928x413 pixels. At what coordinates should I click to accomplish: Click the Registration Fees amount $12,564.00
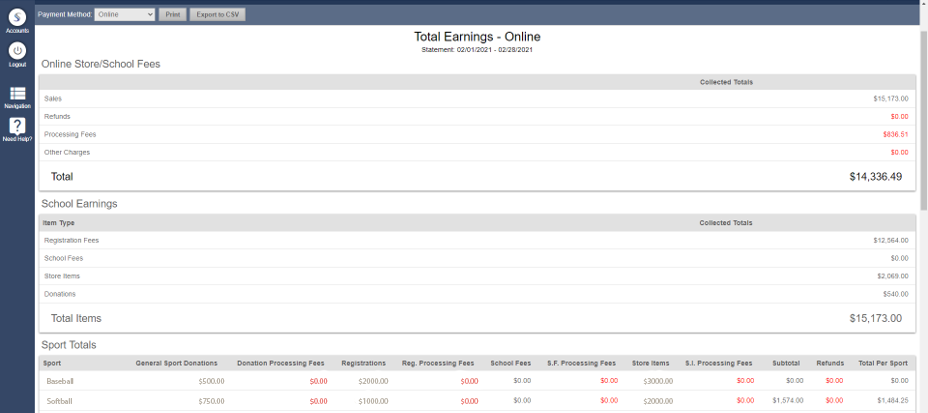click(891, 240)
